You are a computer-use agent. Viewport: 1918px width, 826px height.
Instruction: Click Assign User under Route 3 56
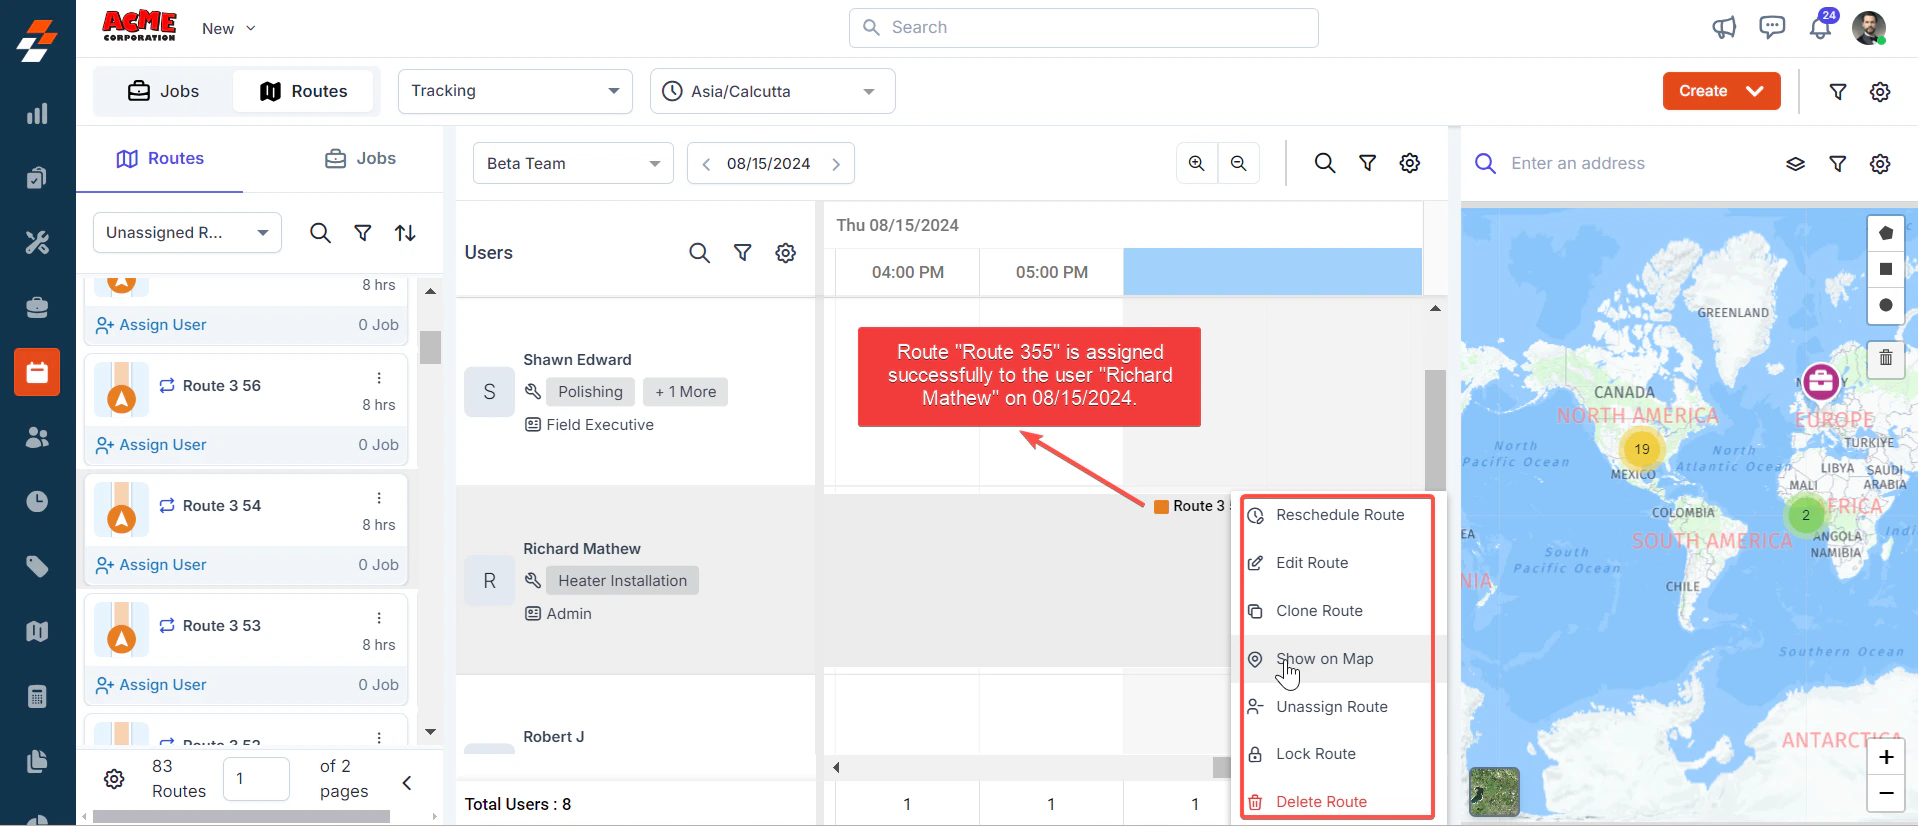pos(151,445)
